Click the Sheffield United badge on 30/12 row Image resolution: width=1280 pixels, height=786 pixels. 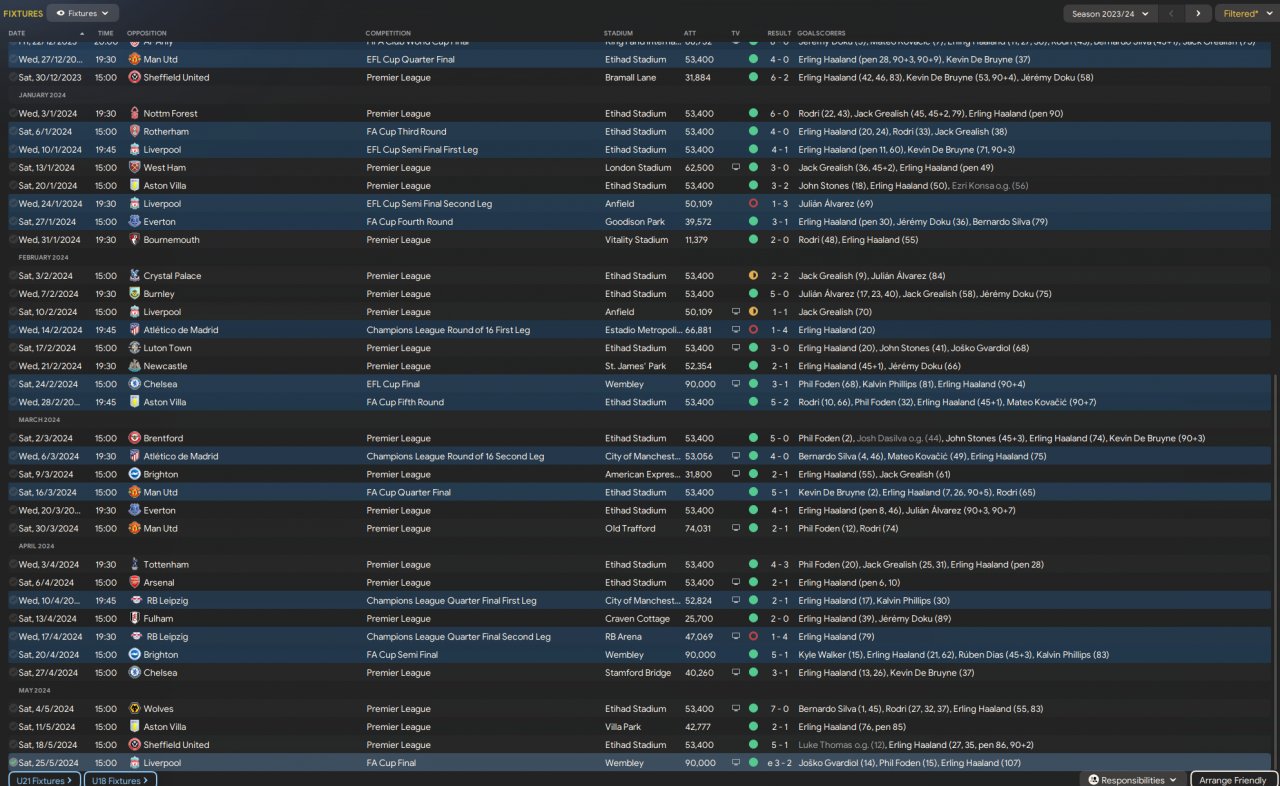click(134, 77)
